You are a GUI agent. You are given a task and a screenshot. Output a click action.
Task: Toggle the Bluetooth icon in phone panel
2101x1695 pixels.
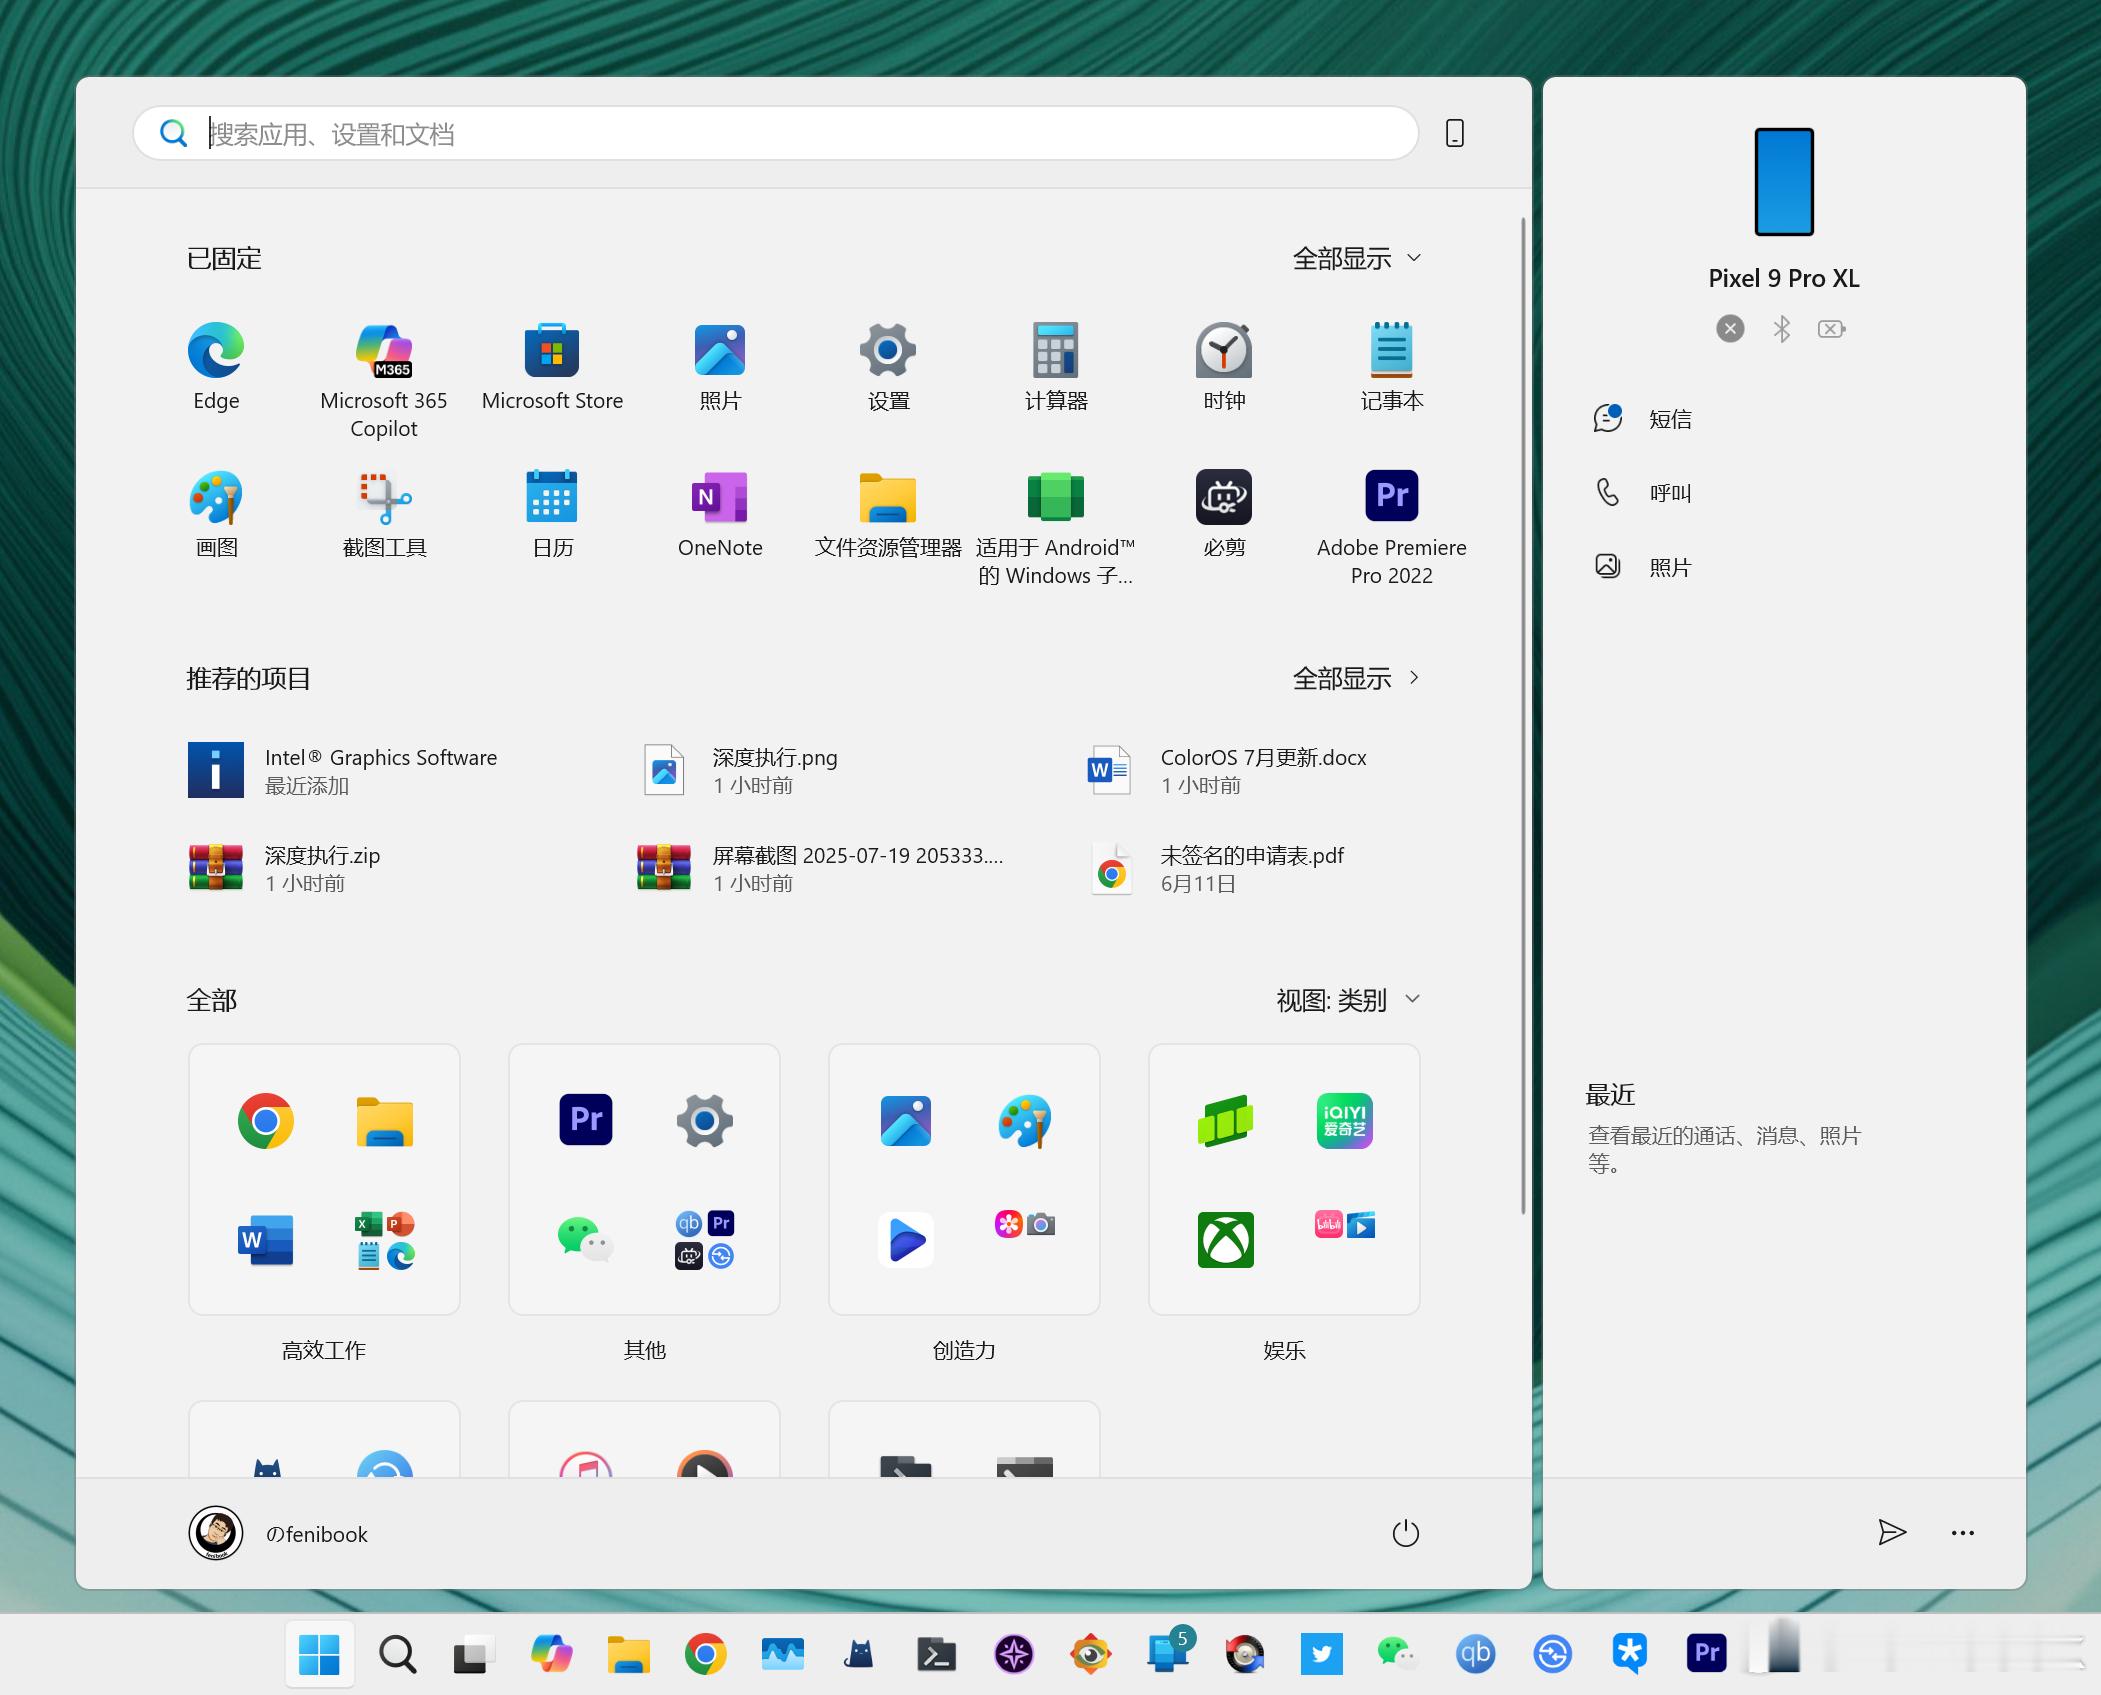coord(1782,328)
